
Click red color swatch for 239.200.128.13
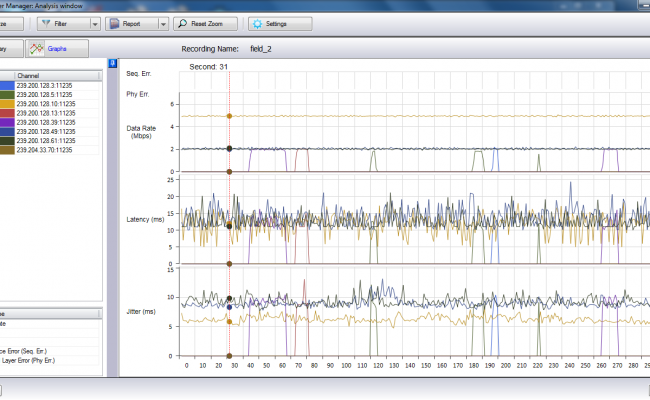pos(7,113)
